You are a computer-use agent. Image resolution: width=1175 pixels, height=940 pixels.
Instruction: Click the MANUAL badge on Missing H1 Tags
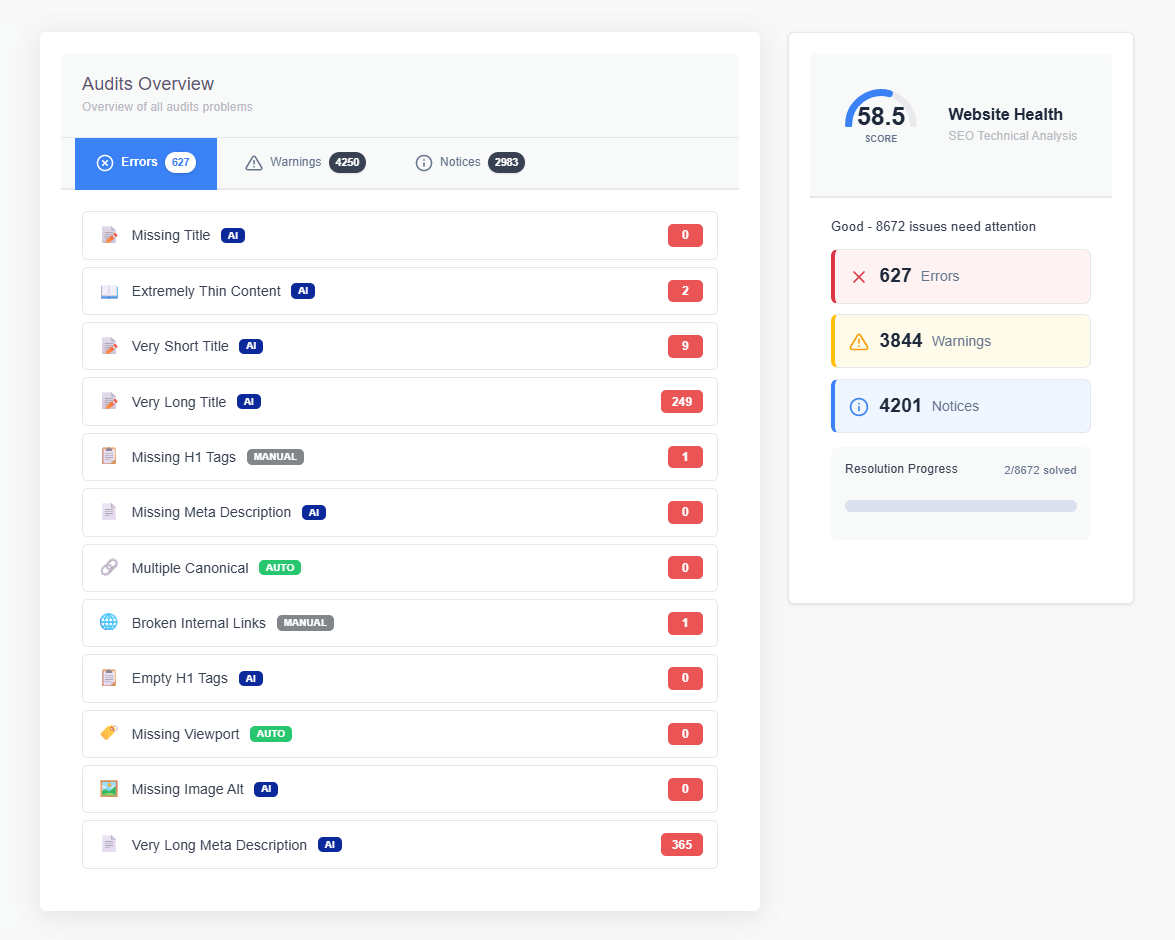274,456
